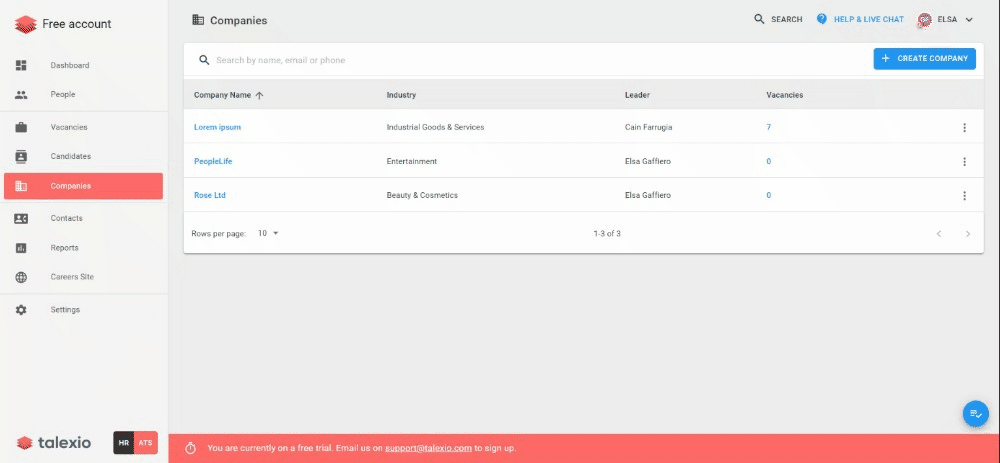This screenshot has width=1000, height=463.
Task: Click PeopleLife vacancies count 0
Action: click(768, 161)
